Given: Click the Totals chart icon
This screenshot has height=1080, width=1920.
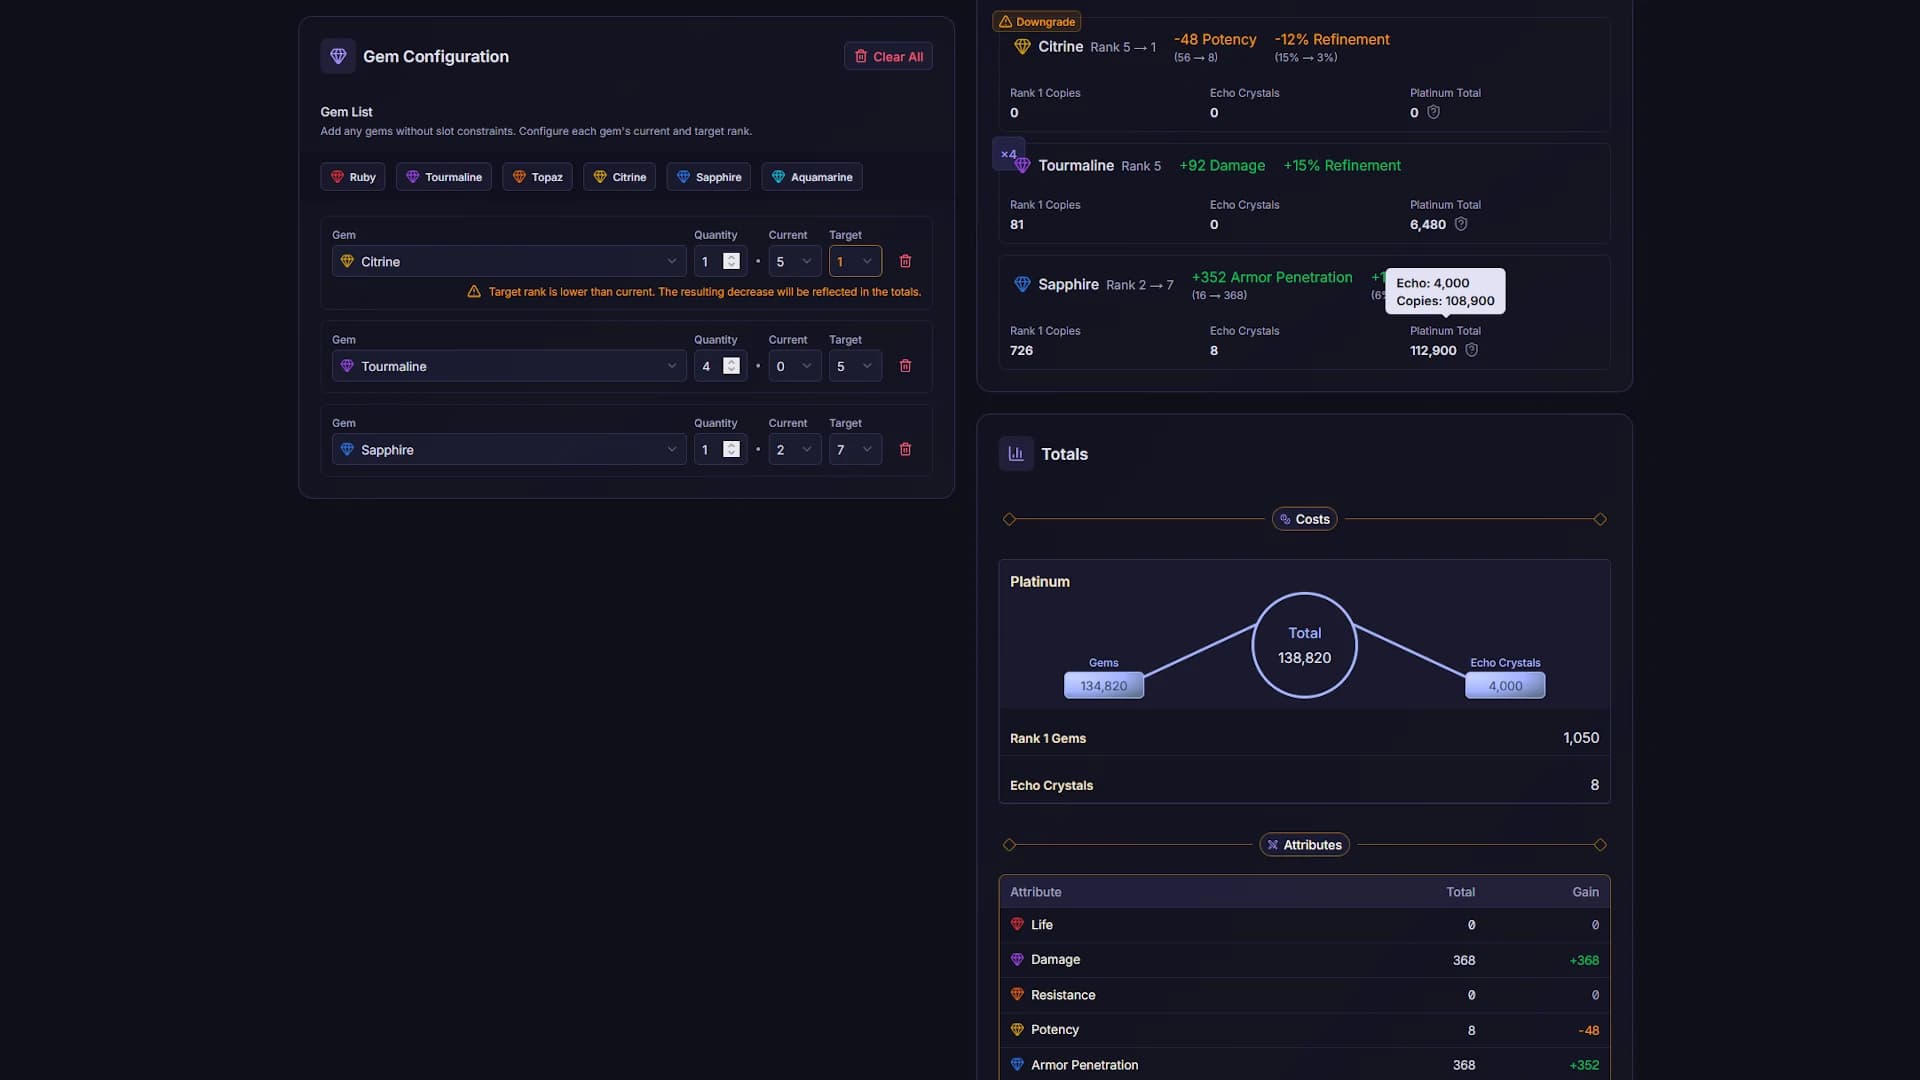Looking at the screenshot, I should point(1016,453).
